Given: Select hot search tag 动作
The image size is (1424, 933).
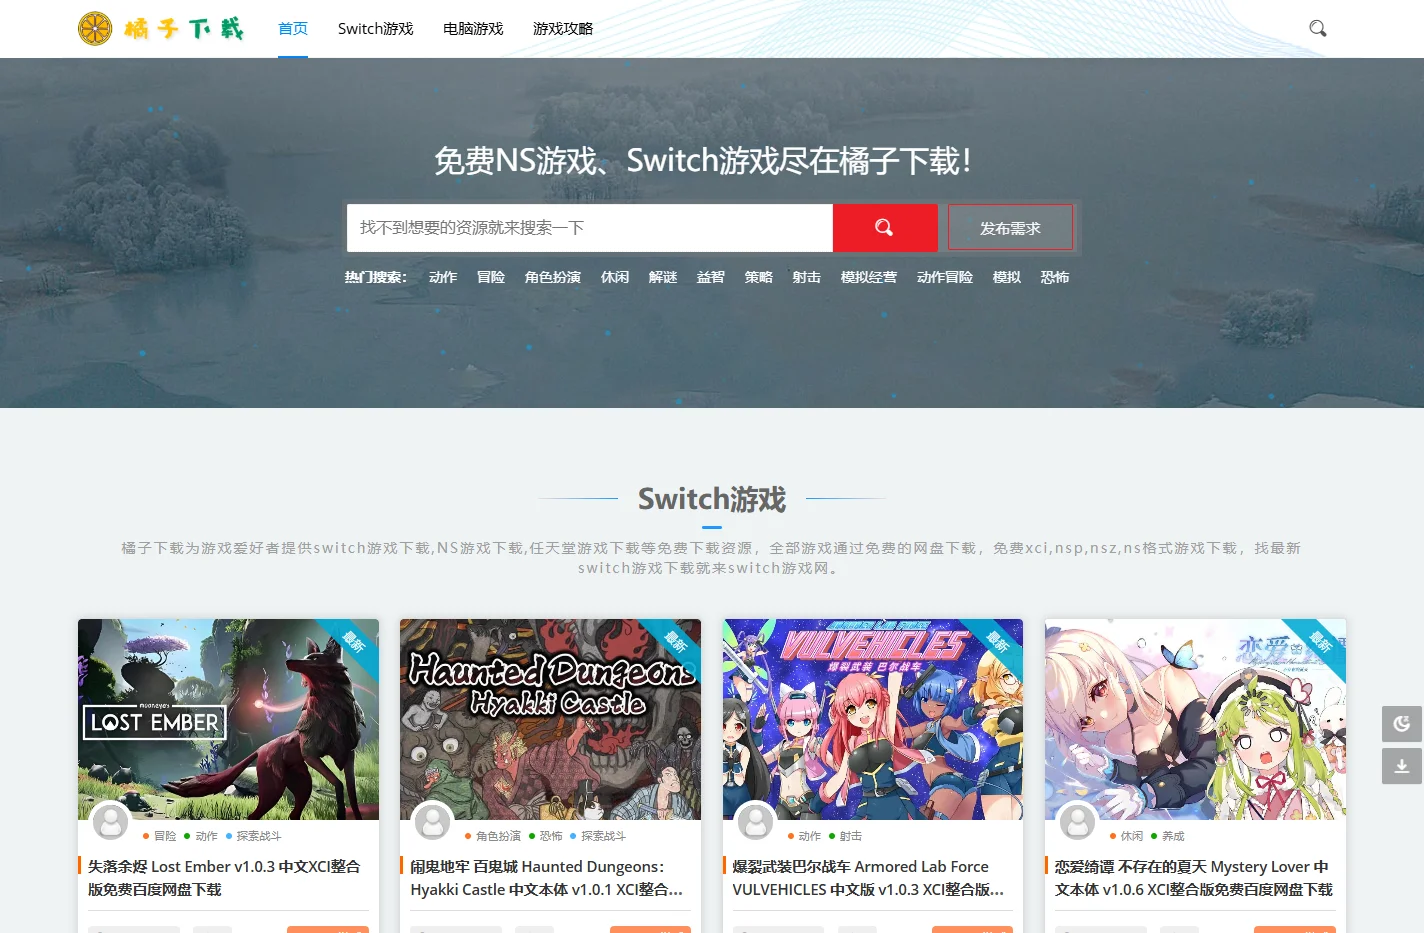Looking at the screenshot, I should tap(443, 277).
